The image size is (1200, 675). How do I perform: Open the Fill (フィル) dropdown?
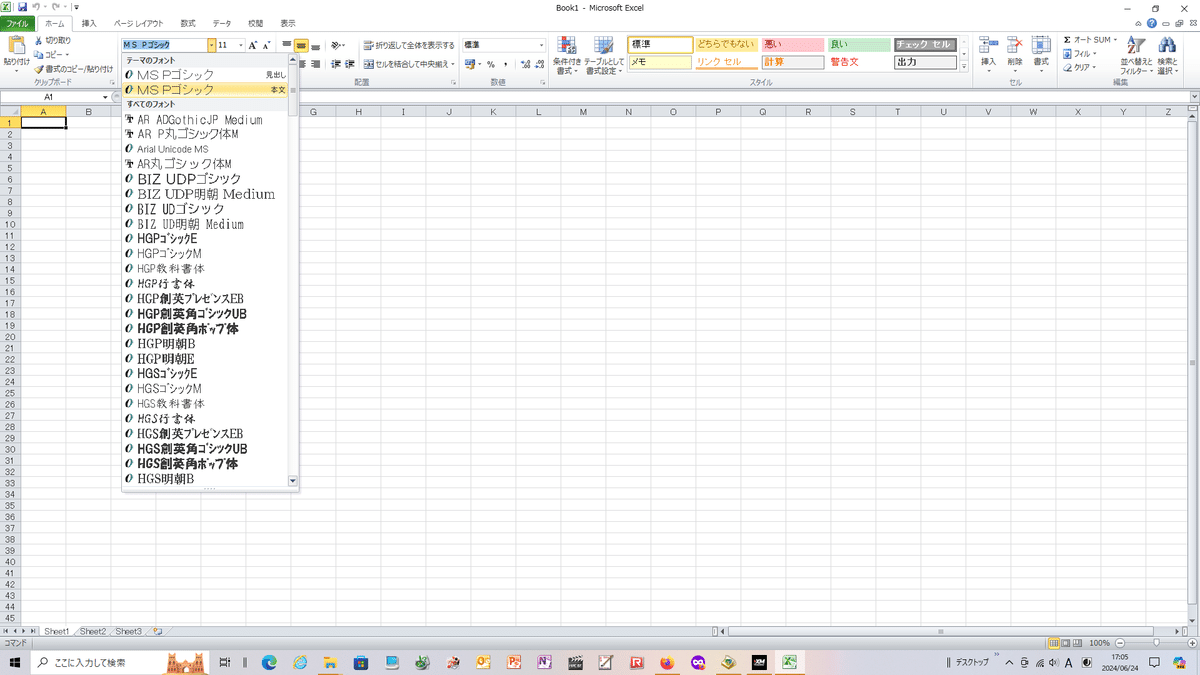point(1080,54)
